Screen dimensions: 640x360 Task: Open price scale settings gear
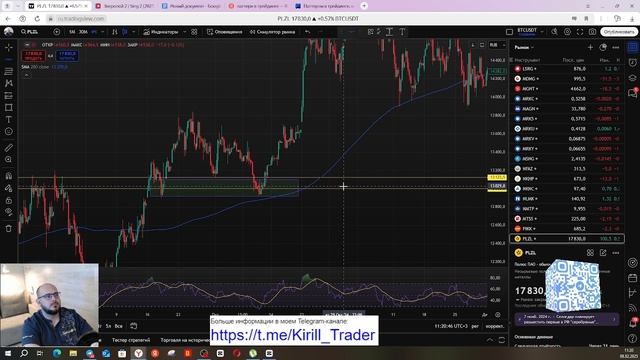[498, 315]
